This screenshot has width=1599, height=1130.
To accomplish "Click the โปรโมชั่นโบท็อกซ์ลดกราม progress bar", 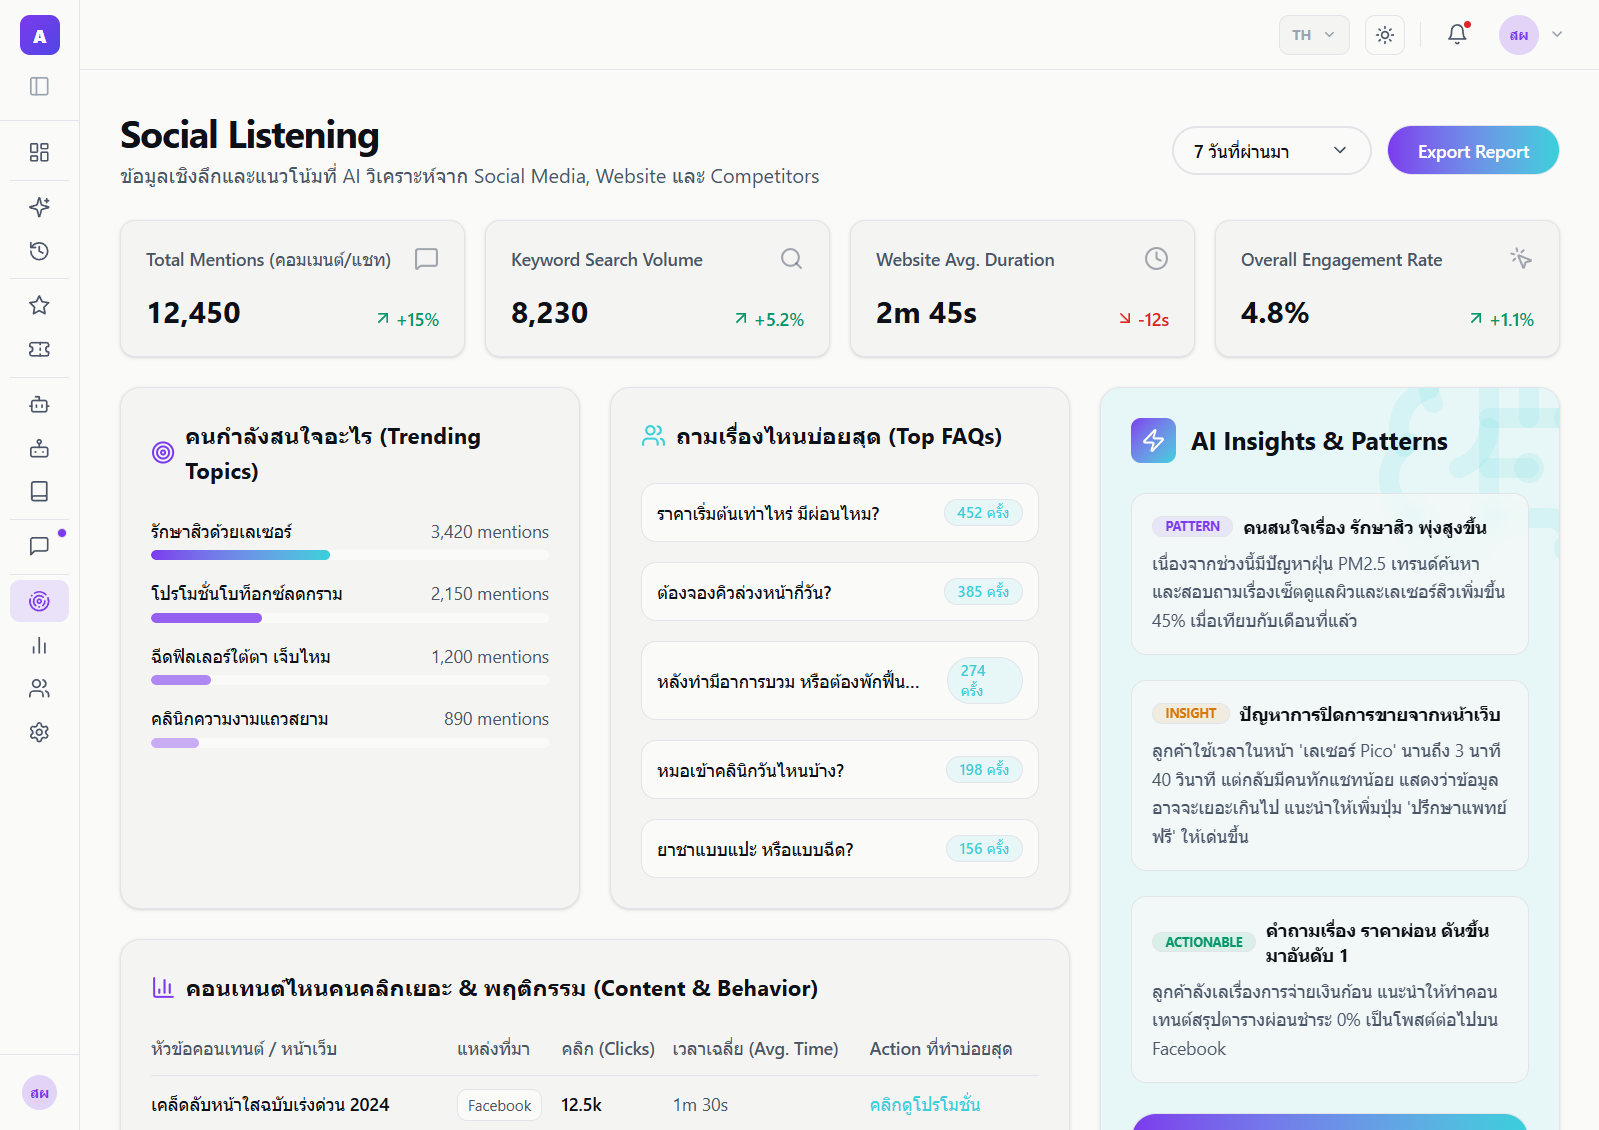I will (350, 618).
